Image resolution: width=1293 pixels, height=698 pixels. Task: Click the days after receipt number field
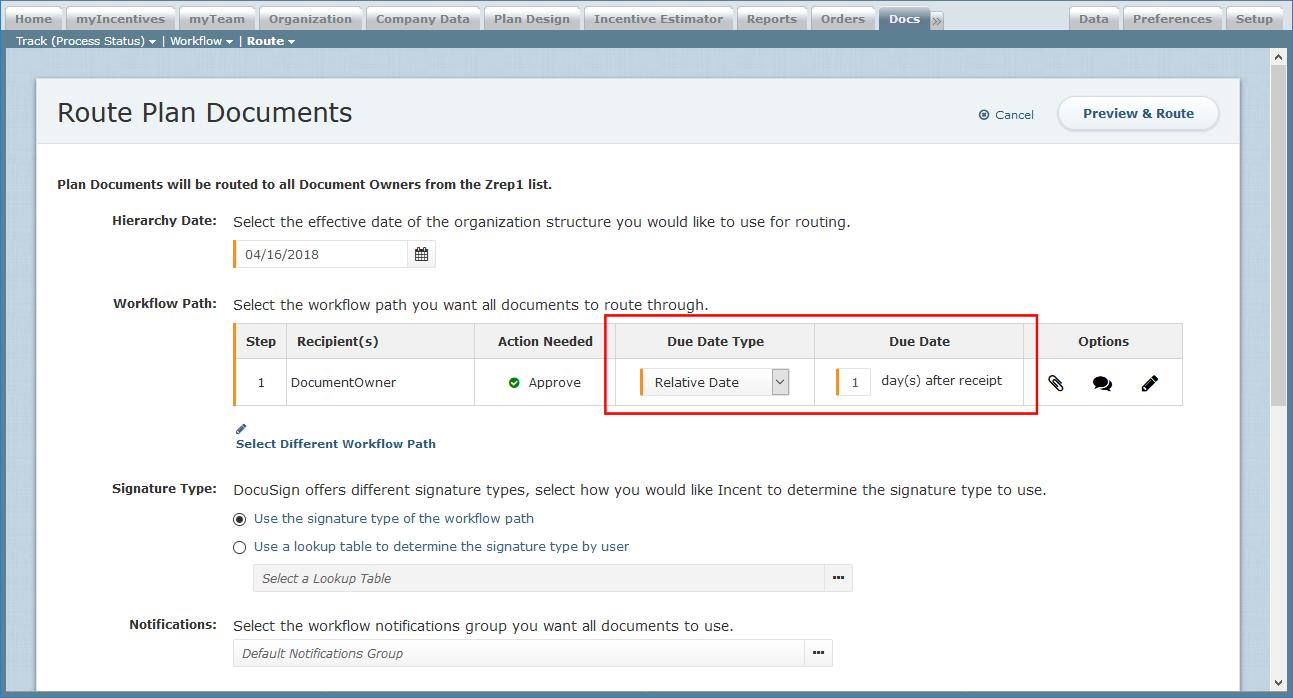click(x=854, y=382)
